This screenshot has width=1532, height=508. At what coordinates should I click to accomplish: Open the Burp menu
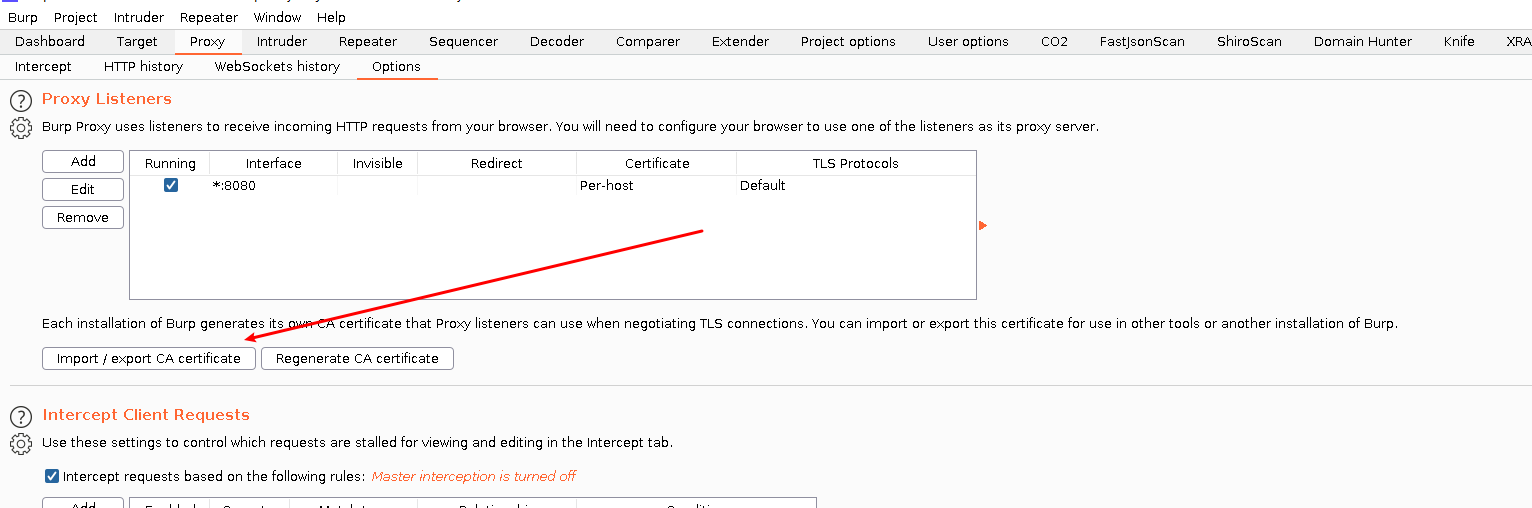tap(23, 17)
